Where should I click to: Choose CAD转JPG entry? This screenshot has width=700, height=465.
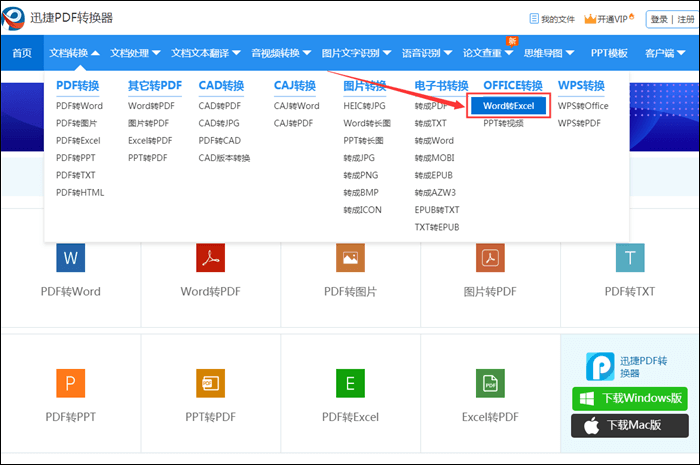click(x=219, y=123)
